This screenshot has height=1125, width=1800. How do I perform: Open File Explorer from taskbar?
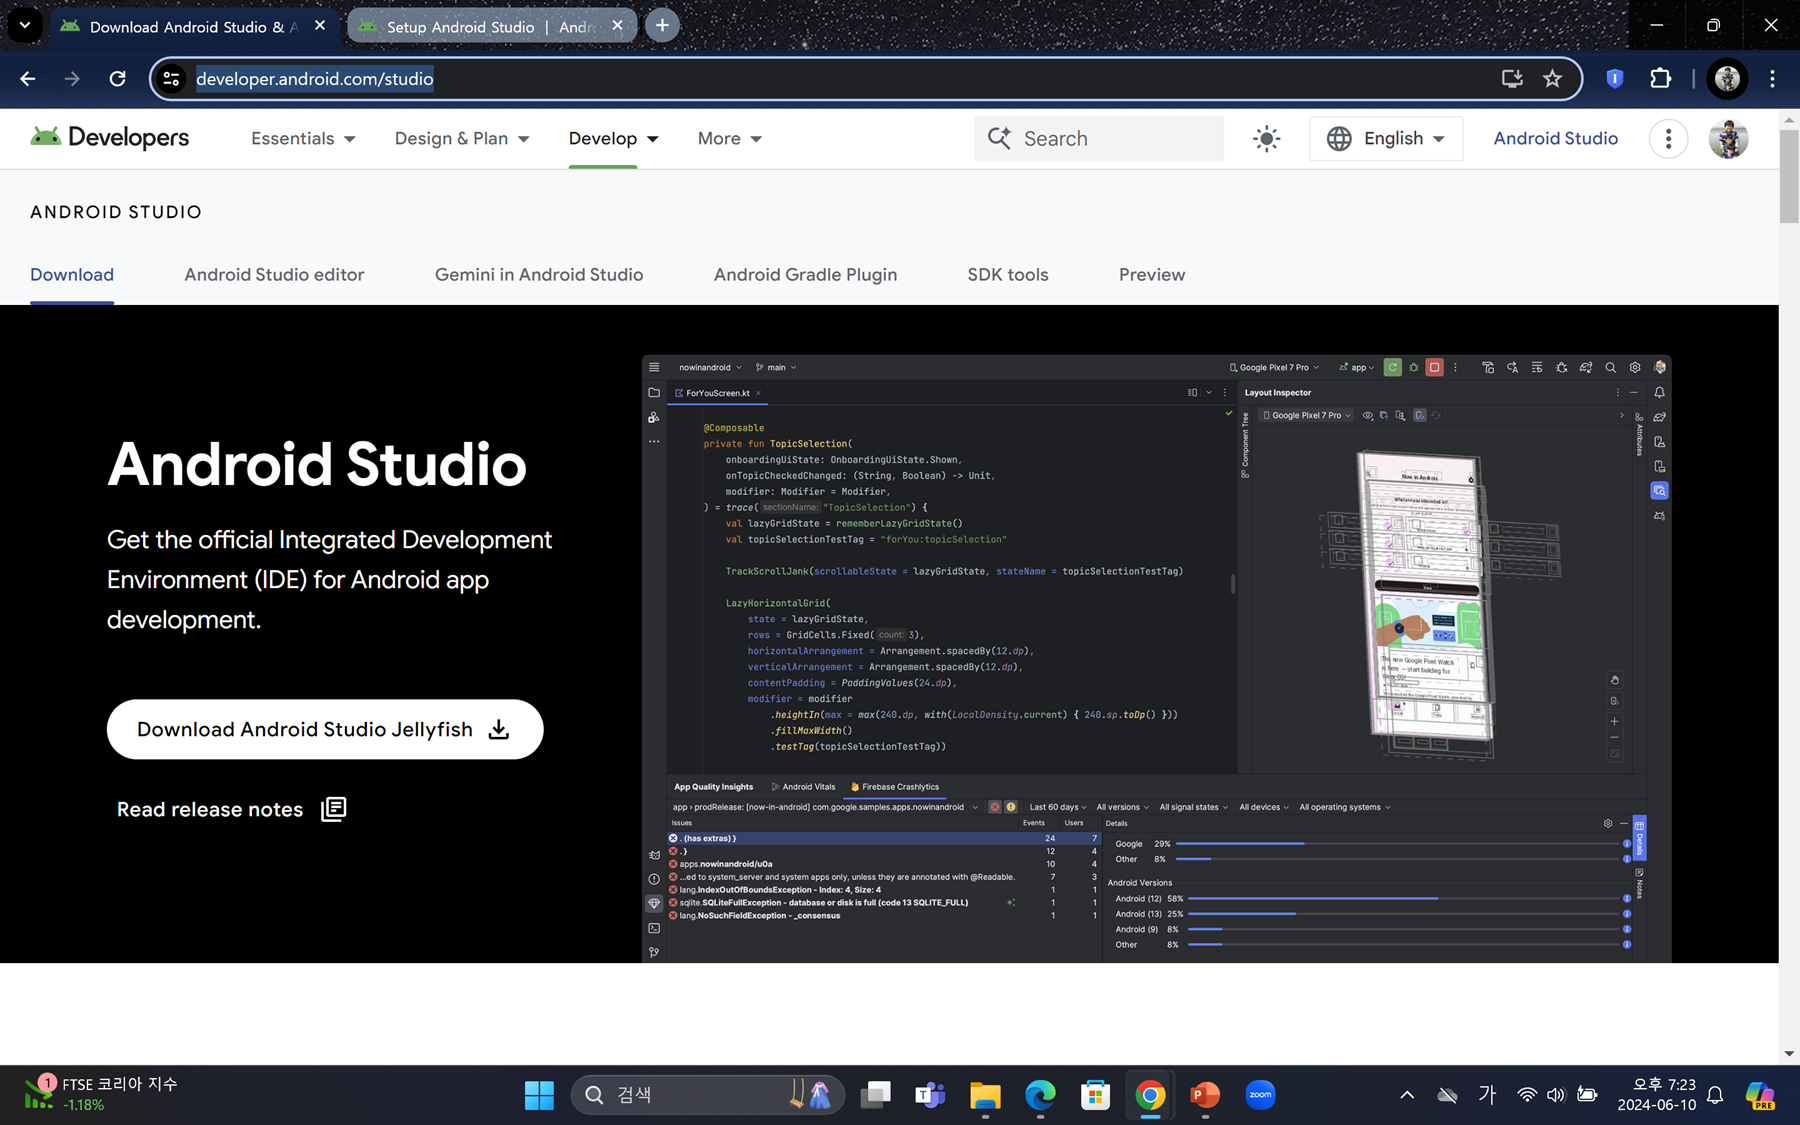985,1095
